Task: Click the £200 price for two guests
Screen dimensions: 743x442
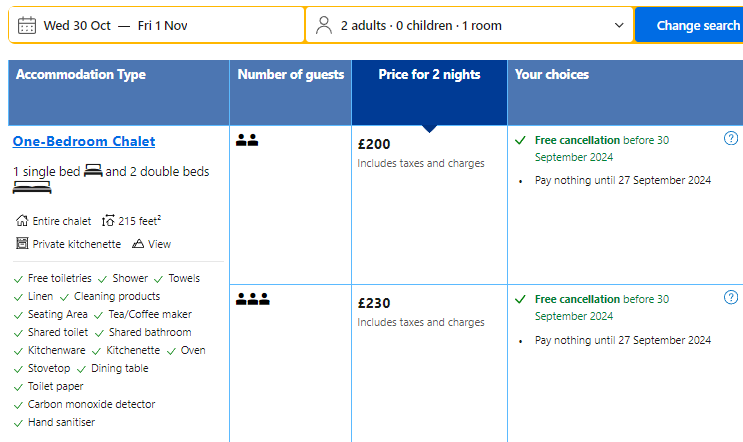Action: [x=374, y=144]
